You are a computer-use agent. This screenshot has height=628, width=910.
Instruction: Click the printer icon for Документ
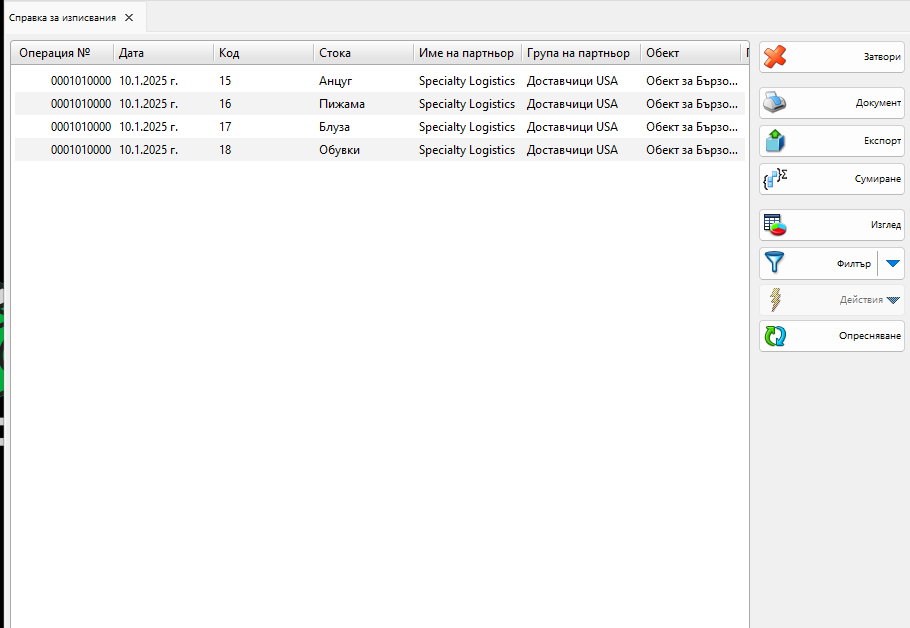(775, 102)
